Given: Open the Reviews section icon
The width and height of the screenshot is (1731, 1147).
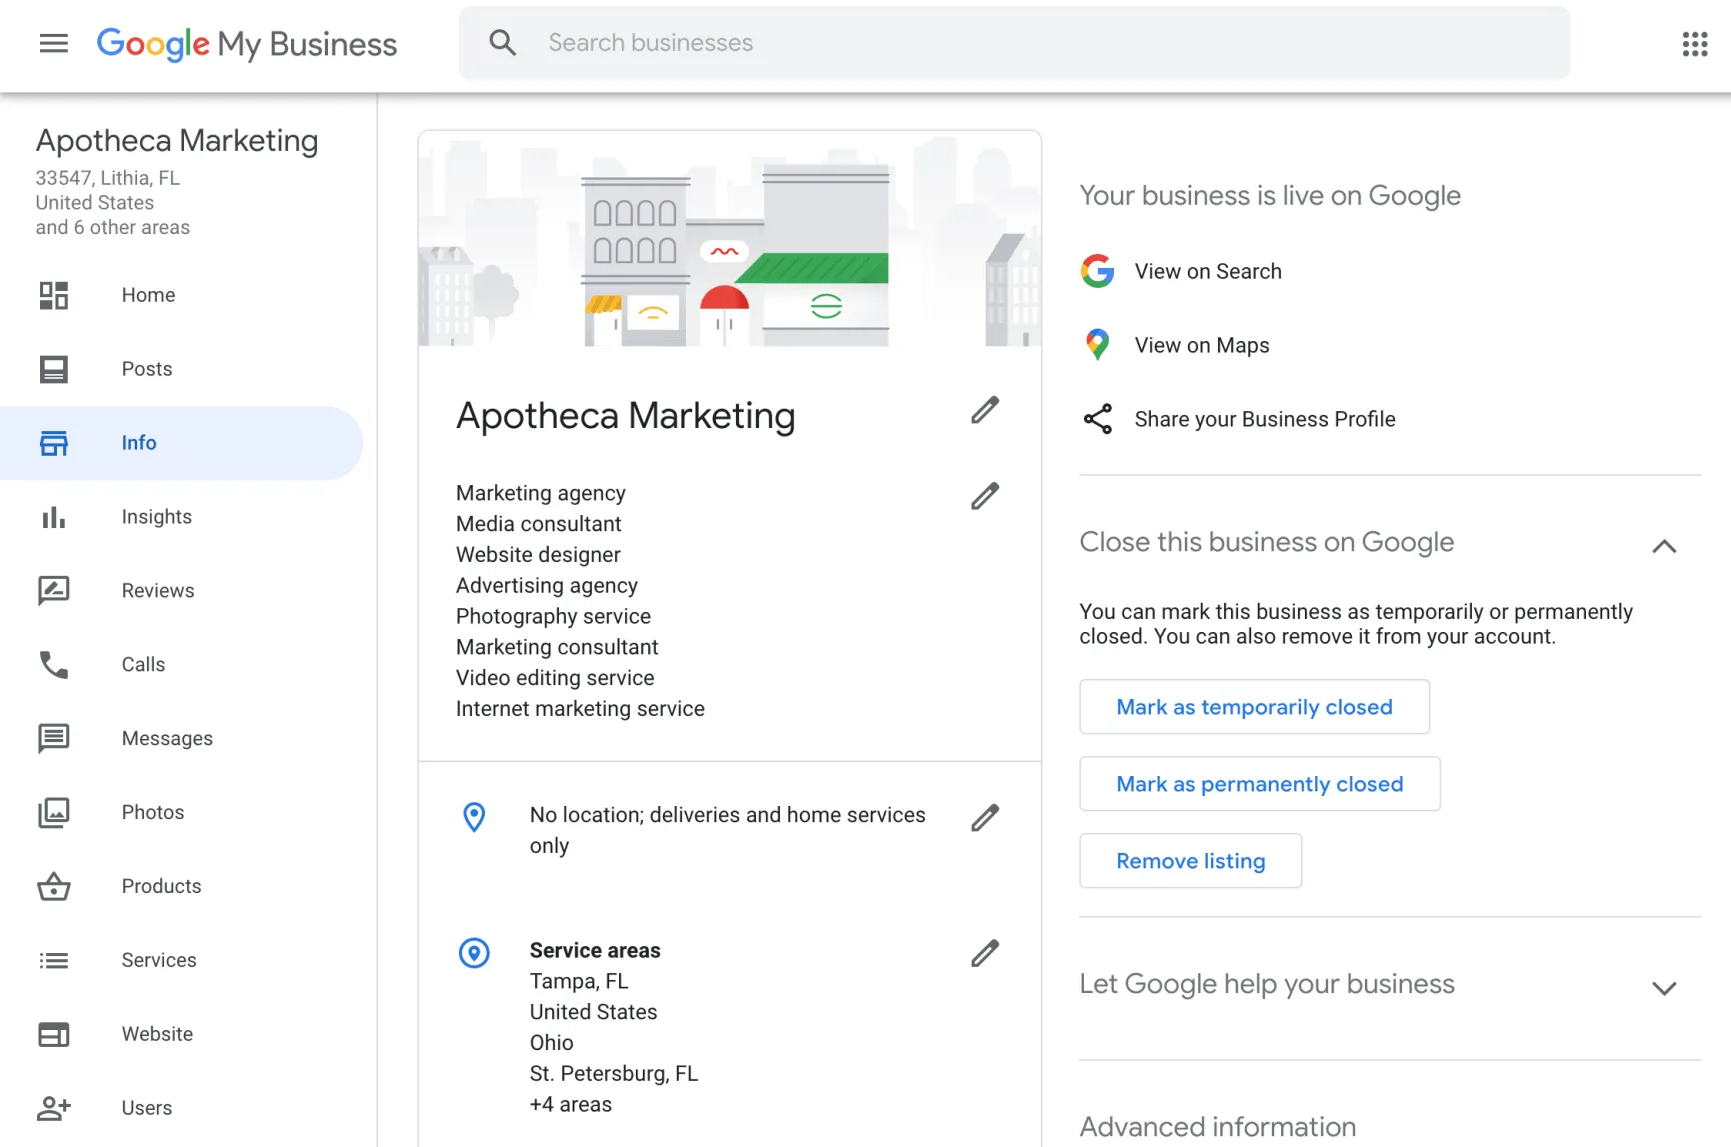Looking at the screenshot, I should point(53,590).
